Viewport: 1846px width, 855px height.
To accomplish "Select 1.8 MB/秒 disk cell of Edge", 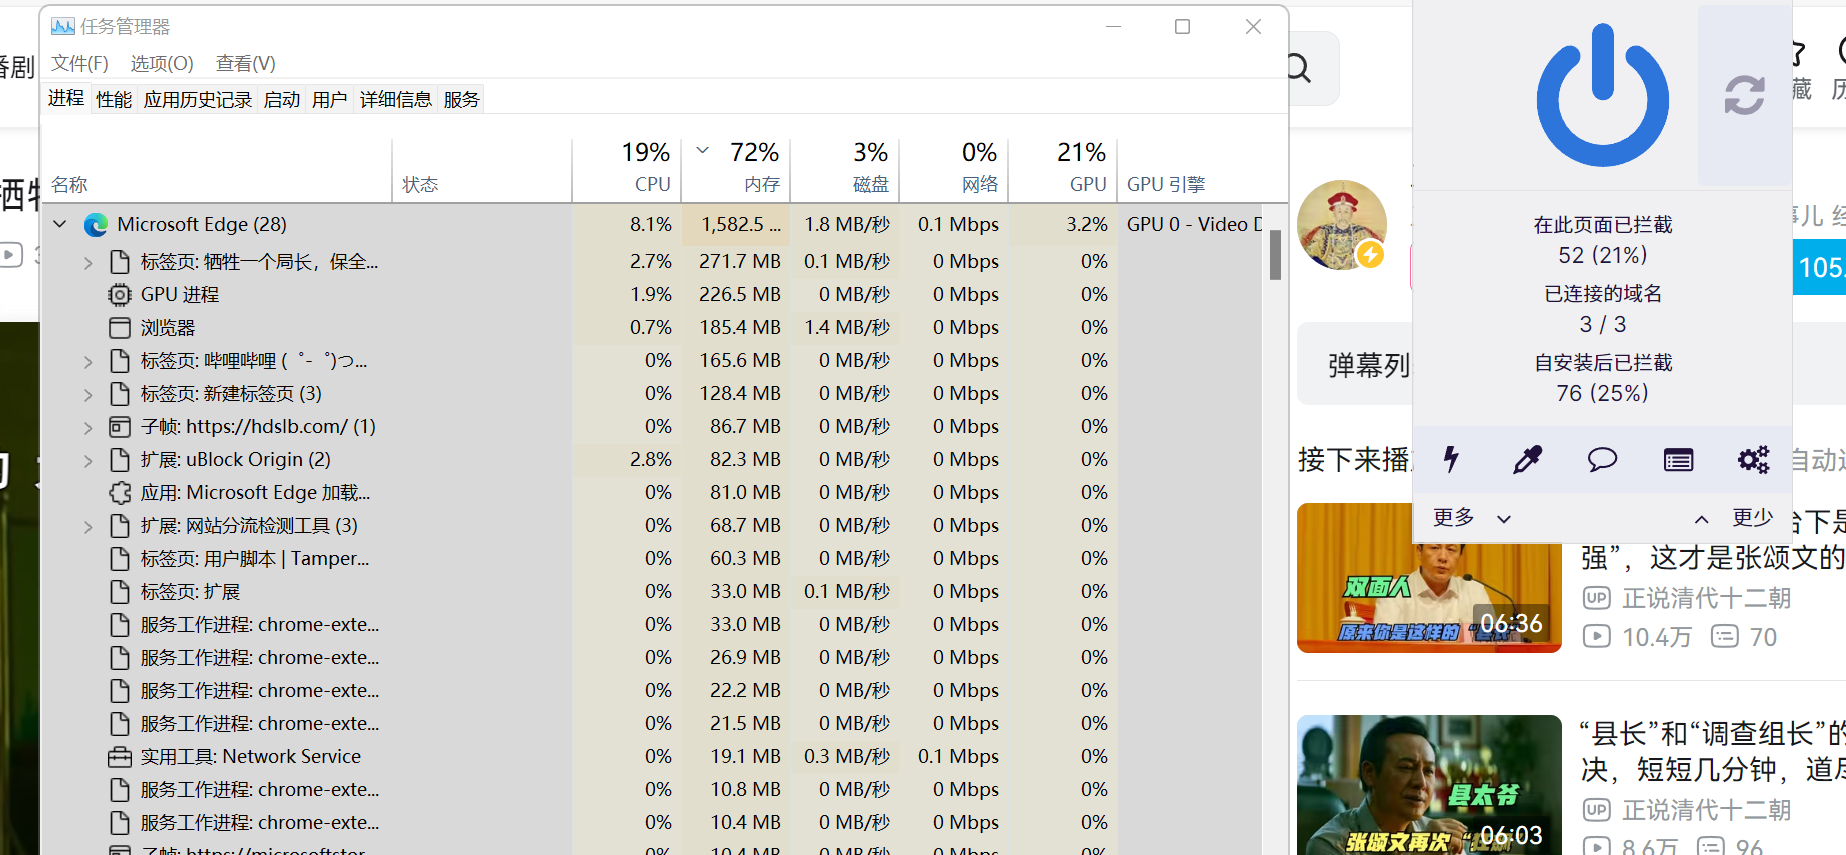I will click(x=845, y=224).
